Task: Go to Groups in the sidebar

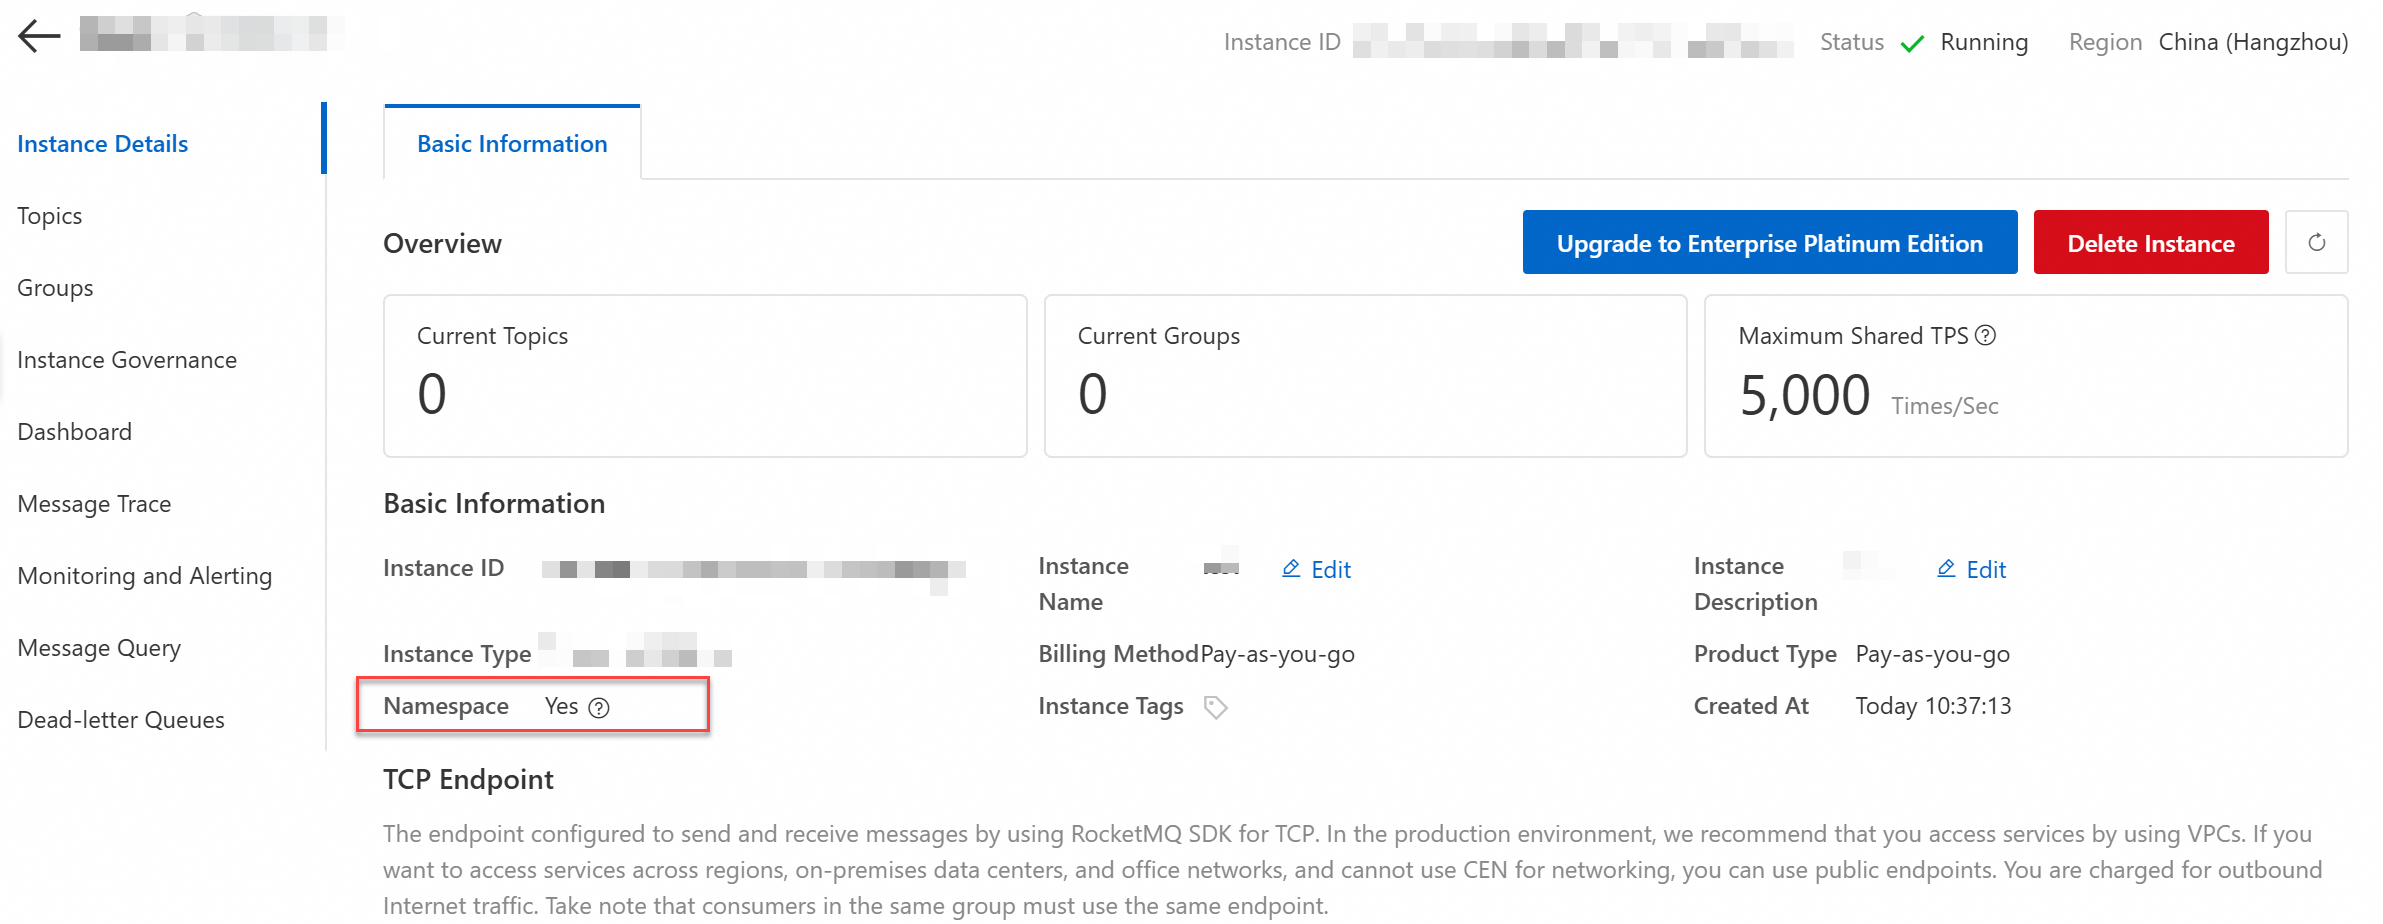Action: tap(56, 288)
